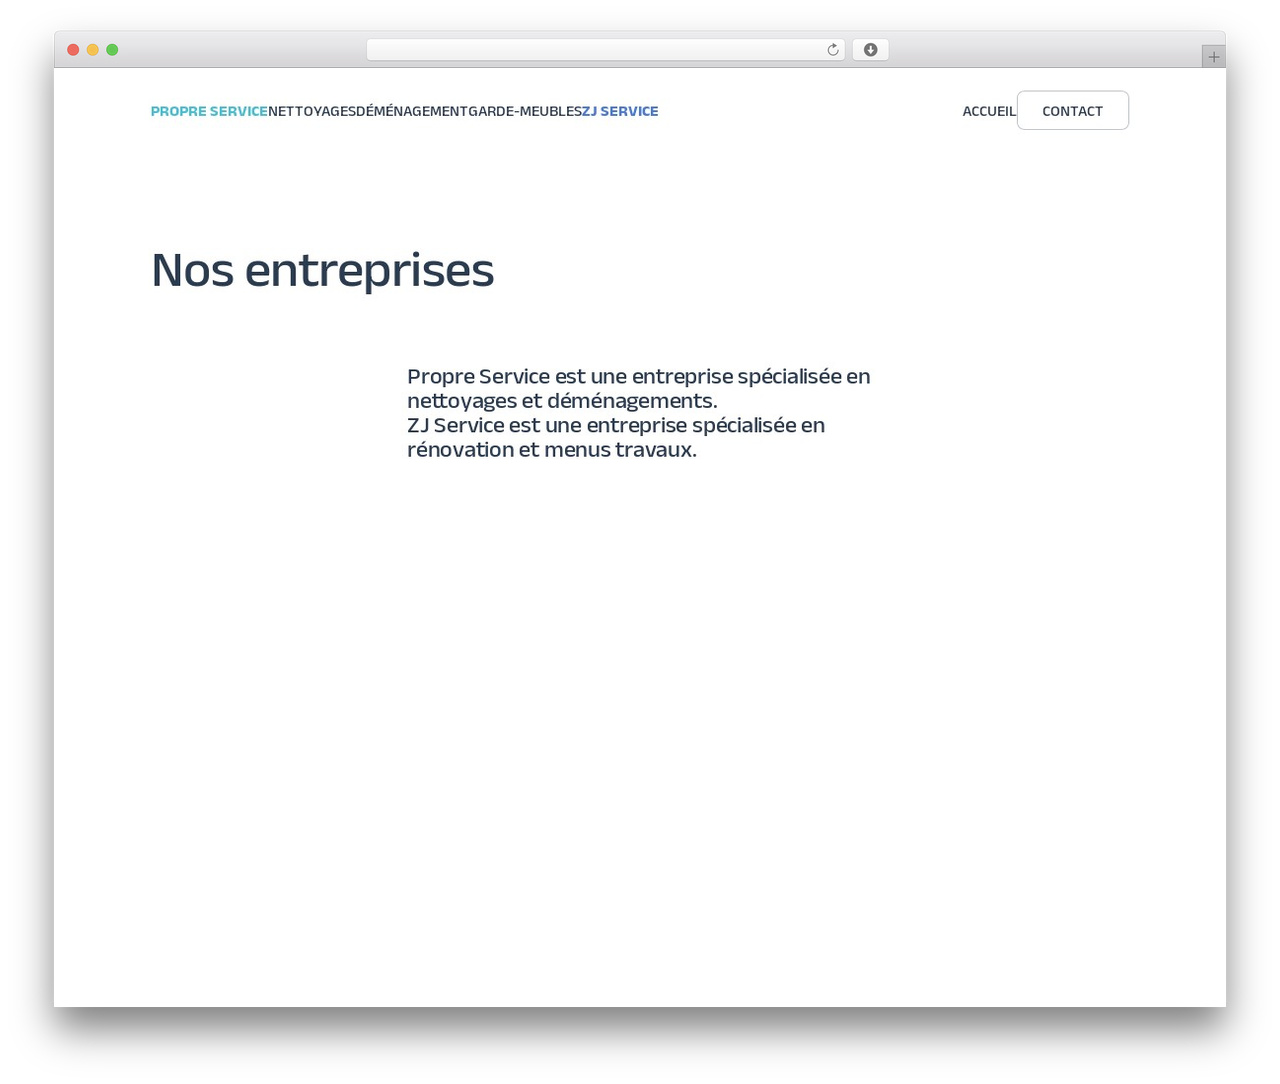Click the Contact button
Image resolution: width=1280 pixels, height=1084 pixels.
click(1073, 111)
